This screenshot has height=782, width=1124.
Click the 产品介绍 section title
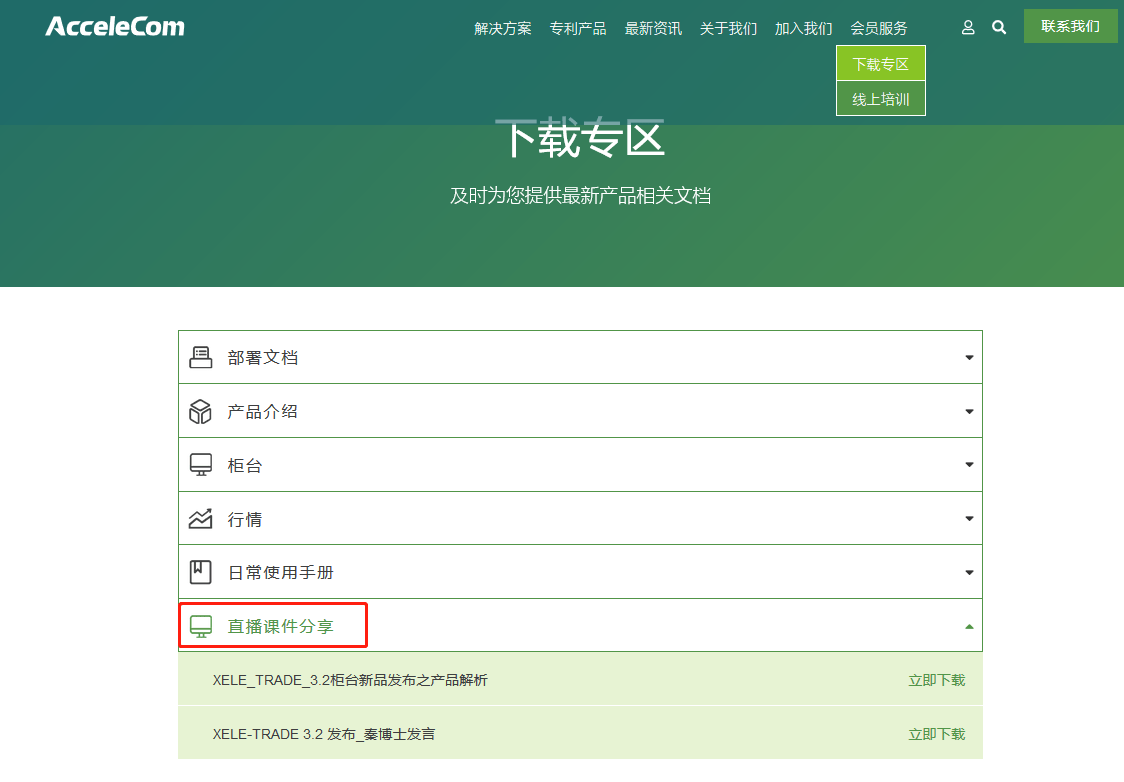262,411
